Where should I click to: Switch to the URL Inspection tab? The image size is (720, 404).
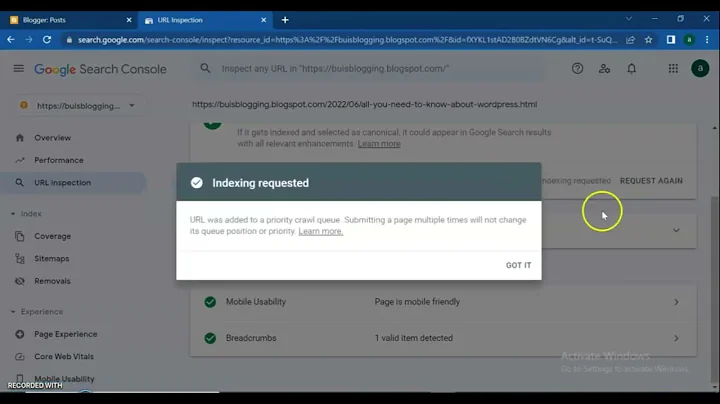(x=205, y=20)
